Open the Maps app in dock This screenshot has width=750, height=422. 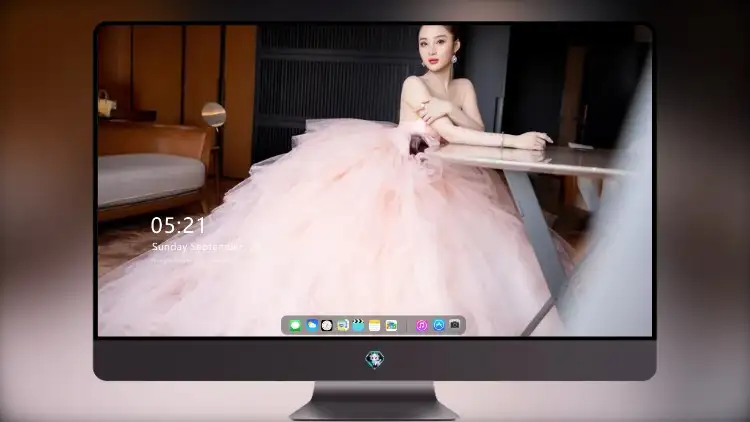pos(391,326)
